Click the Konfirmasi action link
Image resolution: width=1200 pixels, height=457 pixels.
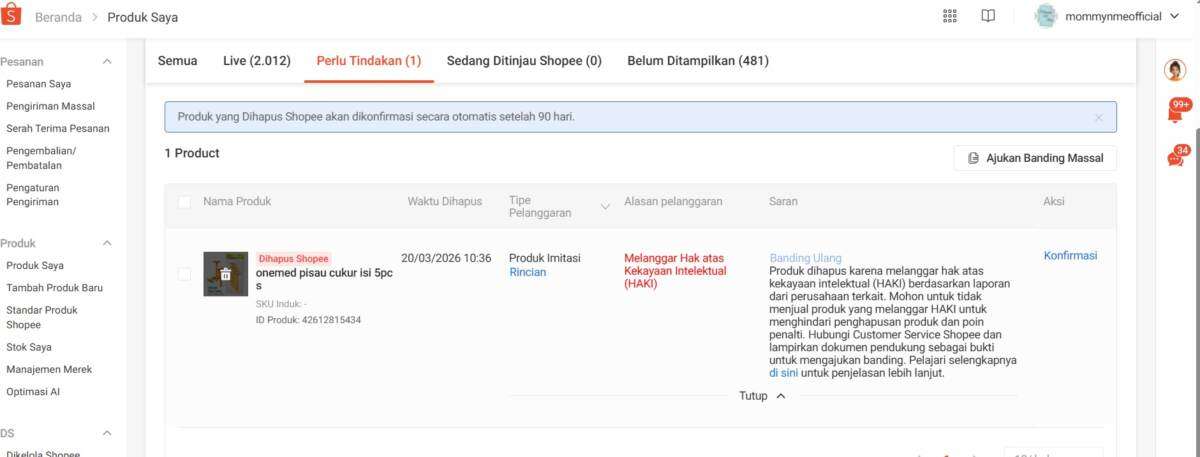tap(1070, 256)
